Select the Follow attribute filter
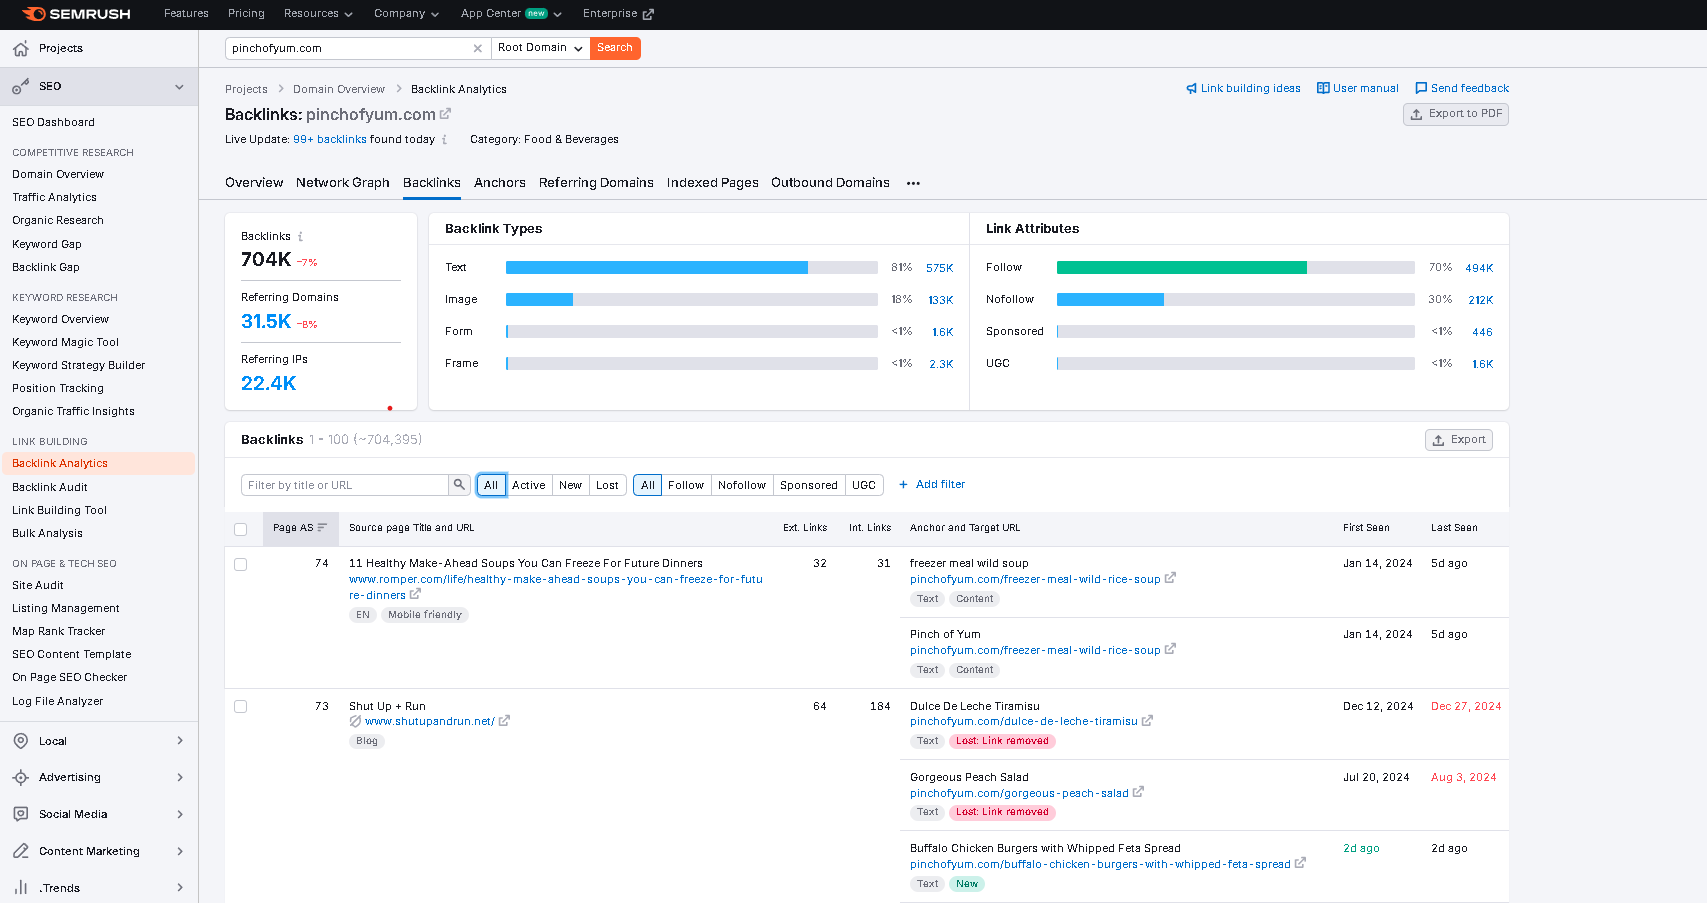Screen dimensions: 1707x903 click(x=686, y=485)
